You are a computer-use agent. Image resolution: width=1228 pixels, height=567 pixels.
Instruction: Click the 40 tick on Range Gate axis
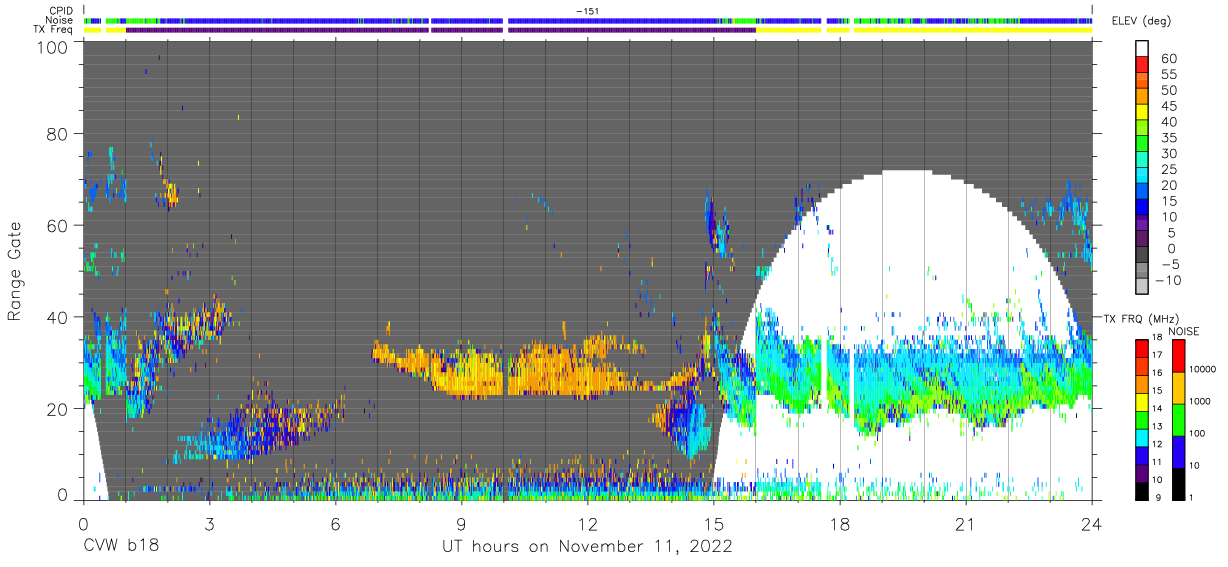pyautogui.click(x=58, y=317)
